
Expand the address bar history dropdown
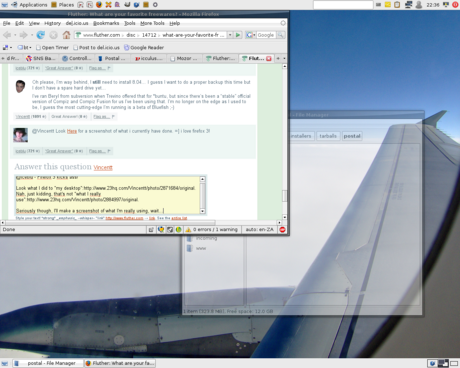[230, 35]
